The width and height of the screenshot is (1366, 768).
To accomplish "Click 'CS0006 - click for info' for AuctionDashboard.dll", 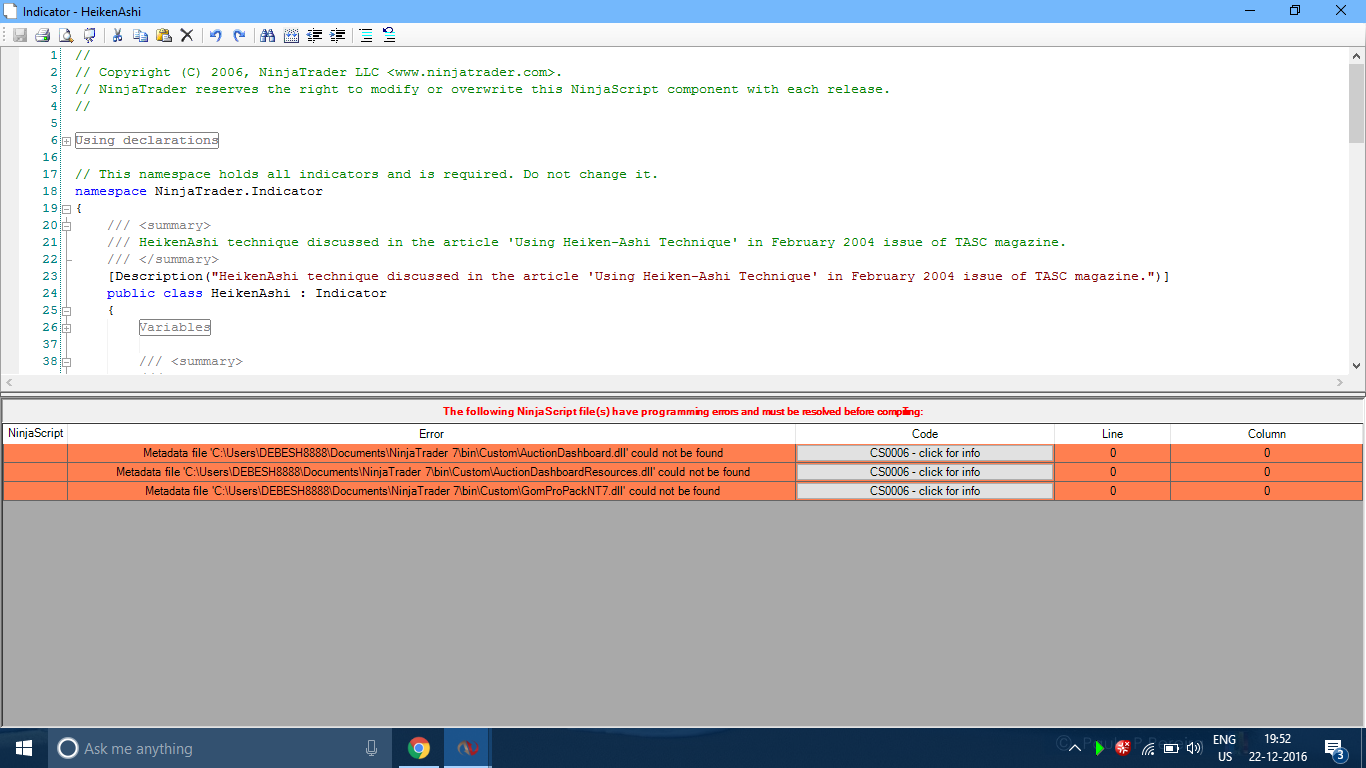I will pos(925,453).
